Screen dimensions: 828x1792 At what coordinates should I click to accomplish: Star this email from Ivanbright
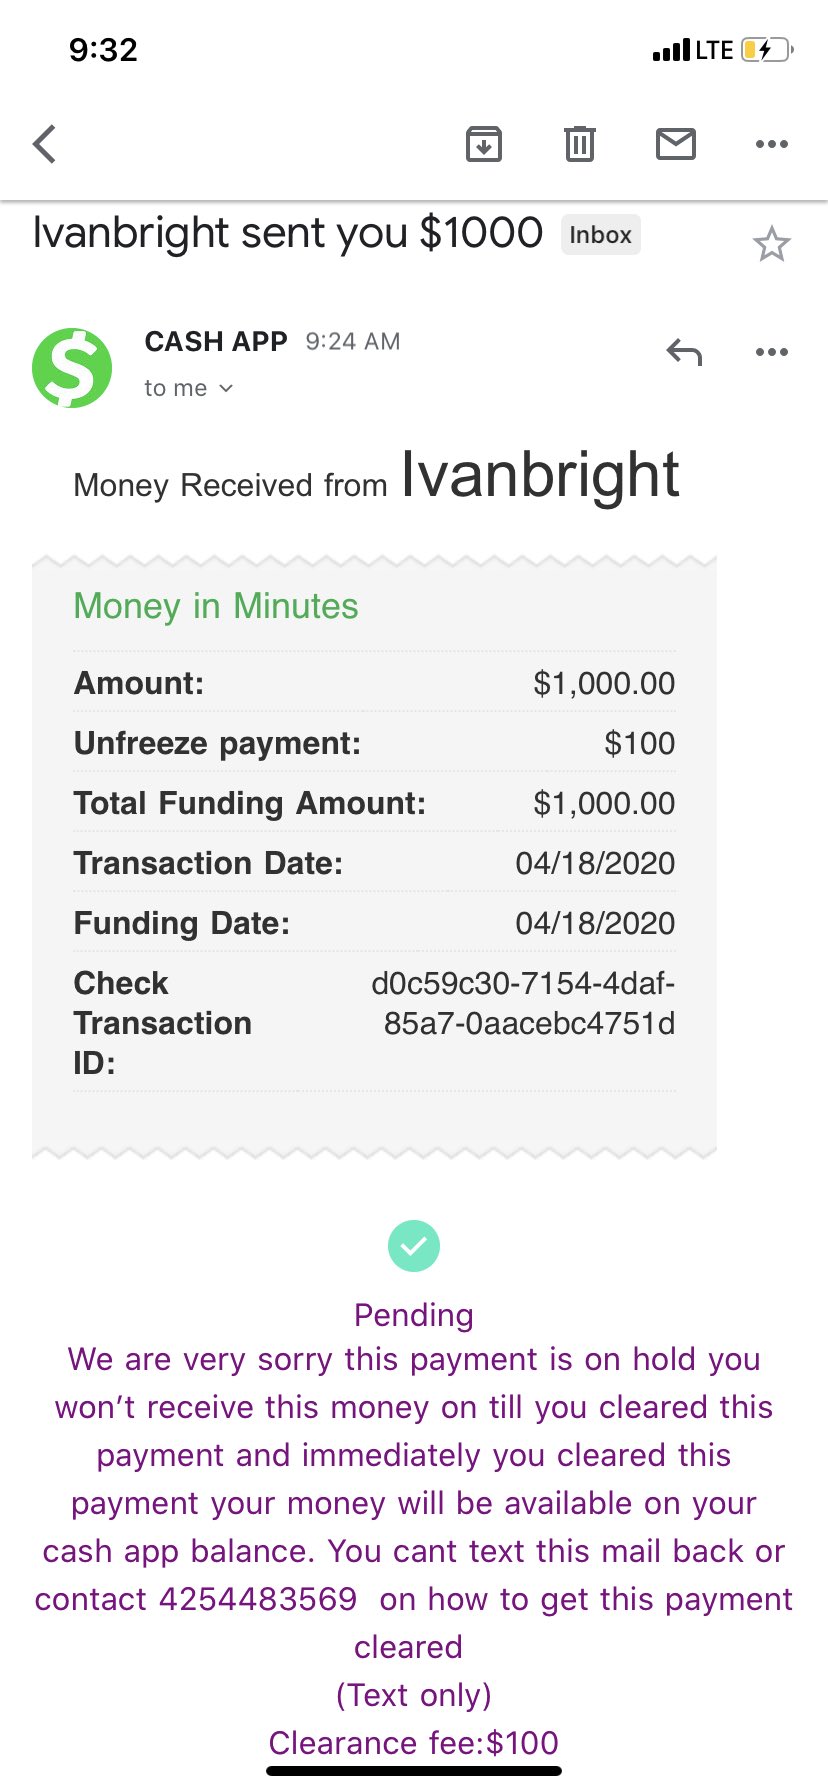771,244
